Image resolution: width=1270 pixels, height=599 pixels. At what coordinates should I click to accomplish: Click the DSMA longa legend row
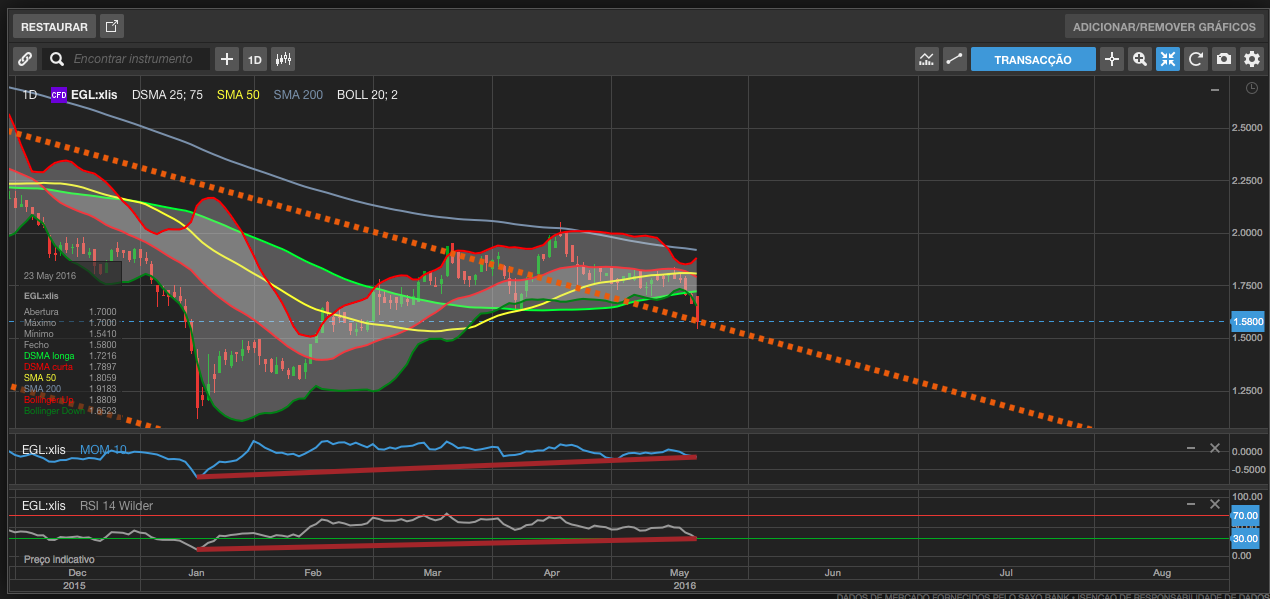coord(71,355)
